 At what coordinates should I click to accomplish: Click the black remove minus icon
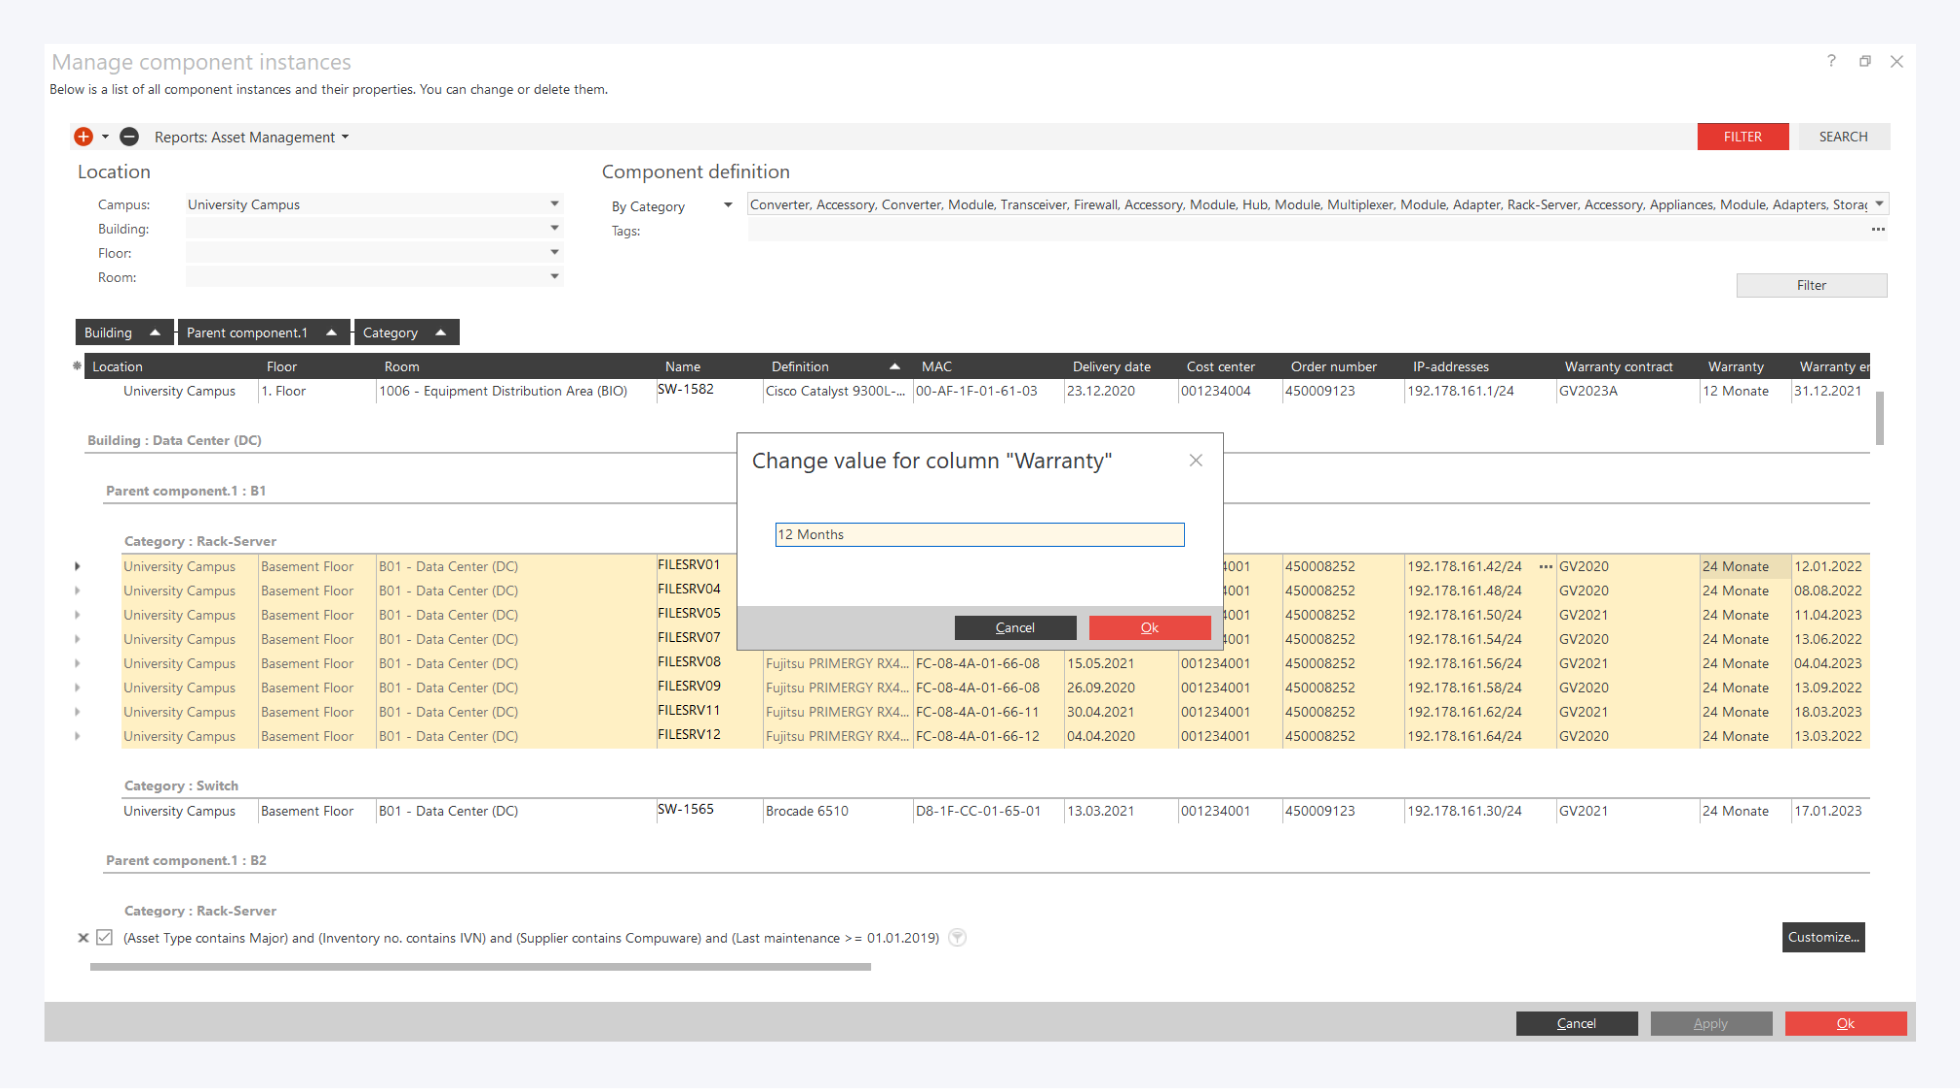tap(129, 137)
